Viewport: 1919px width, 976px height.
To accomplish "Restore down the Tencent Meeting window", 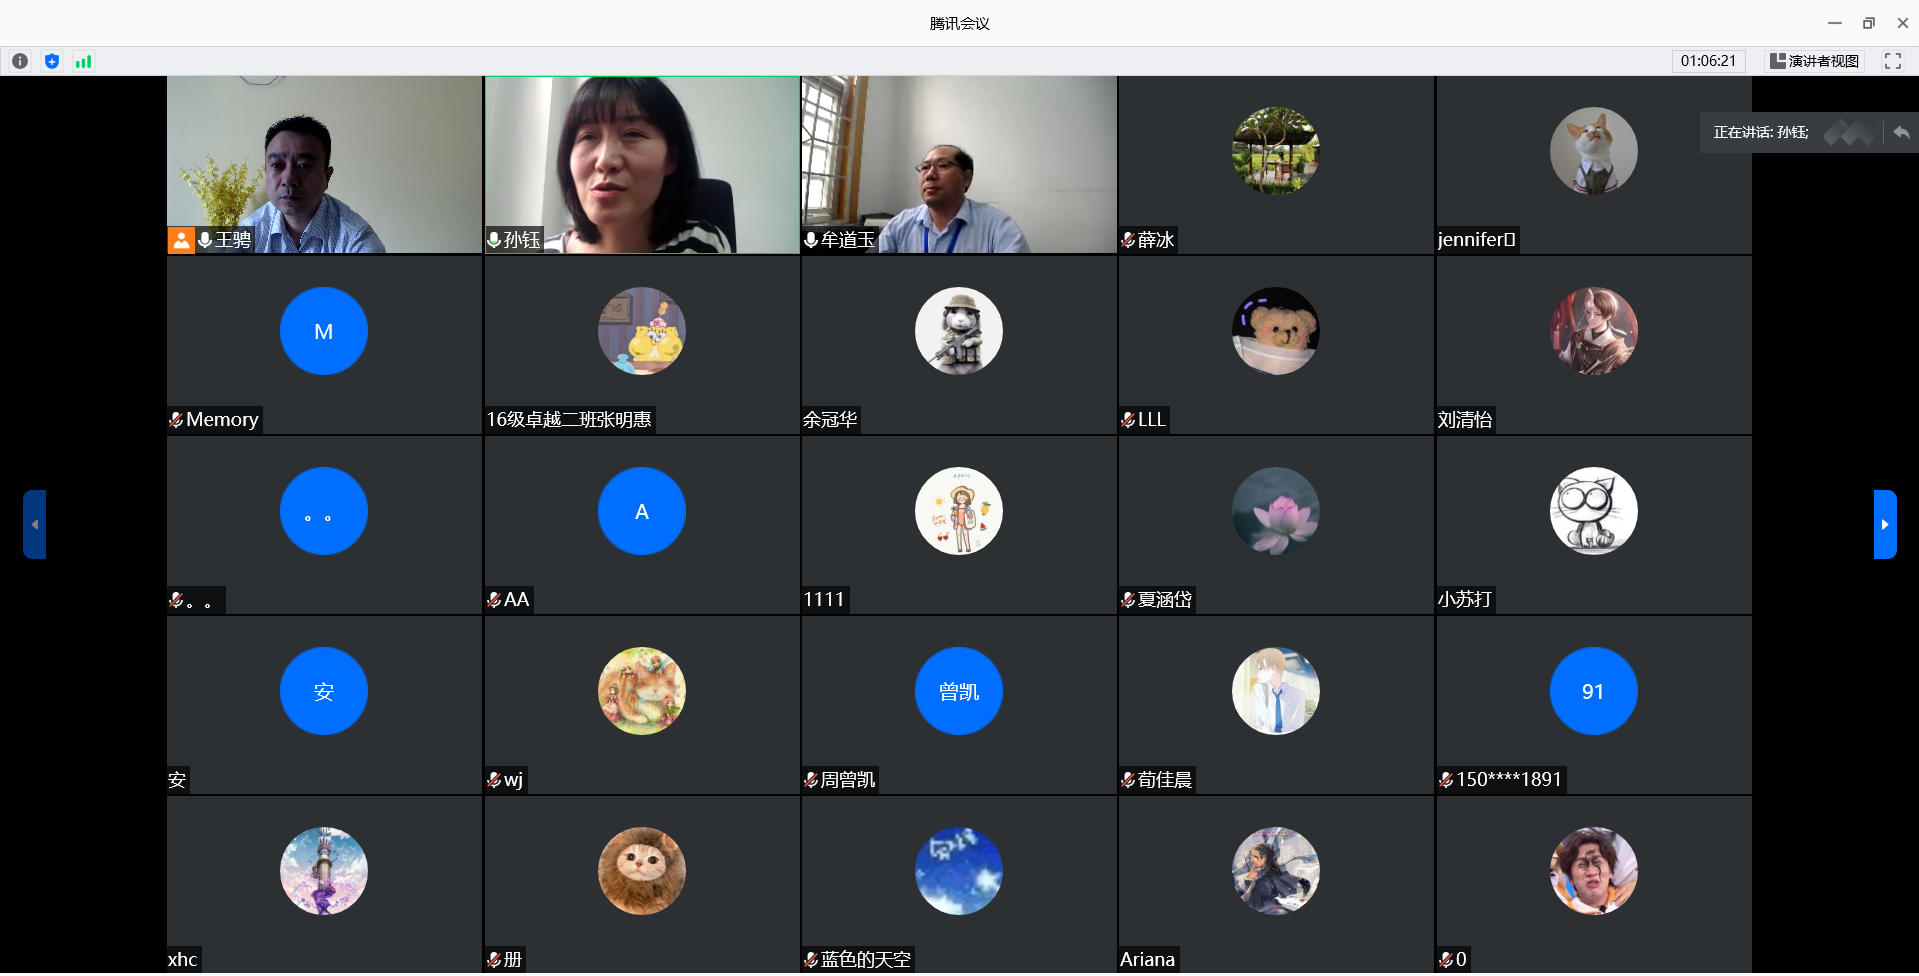I will pyautogui.click(x=1868, y=23).
